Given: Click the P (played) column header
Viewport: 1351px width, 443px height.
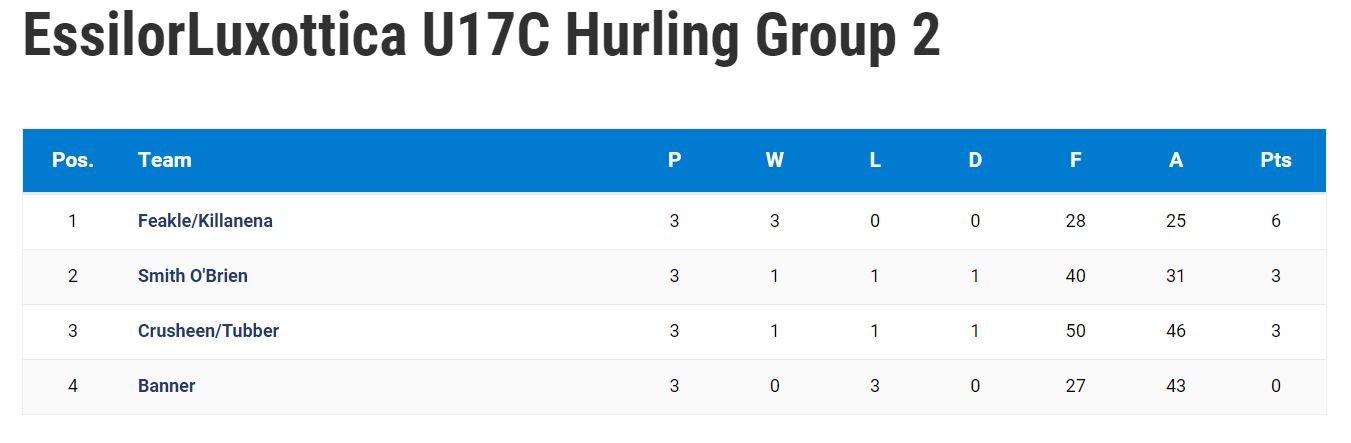Looking at the screenshot, I should (x=675, y=160).
